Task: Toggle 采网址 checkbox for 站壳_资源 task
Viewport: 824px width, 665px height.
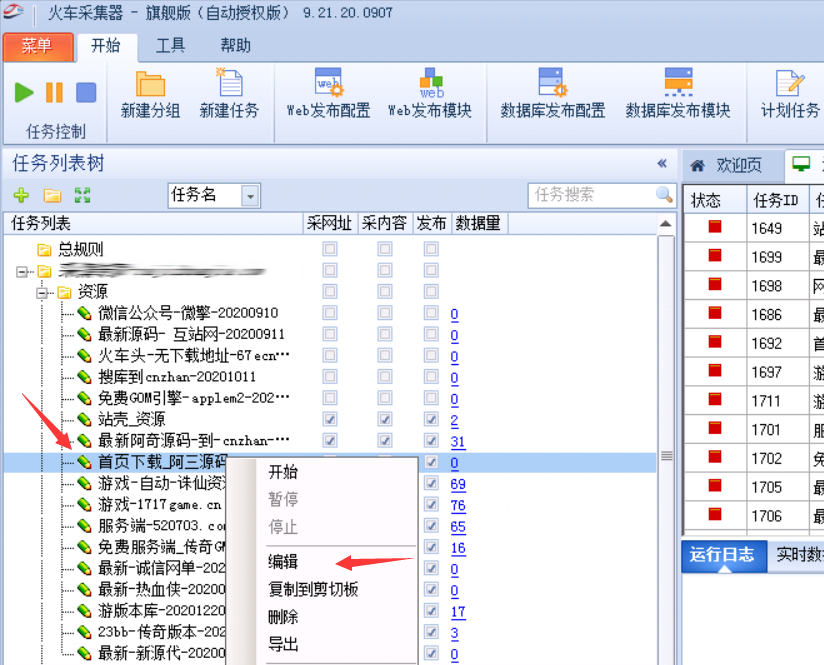Action: tap(330, 420)
